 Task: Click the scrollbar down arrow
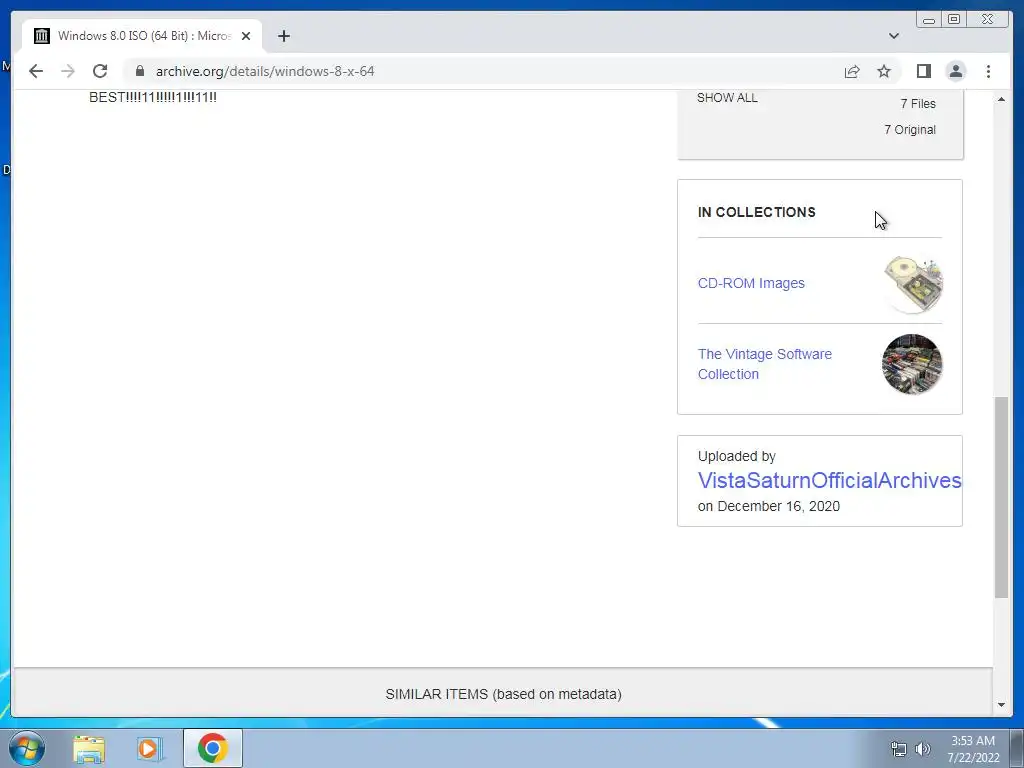pos(1001,705)
